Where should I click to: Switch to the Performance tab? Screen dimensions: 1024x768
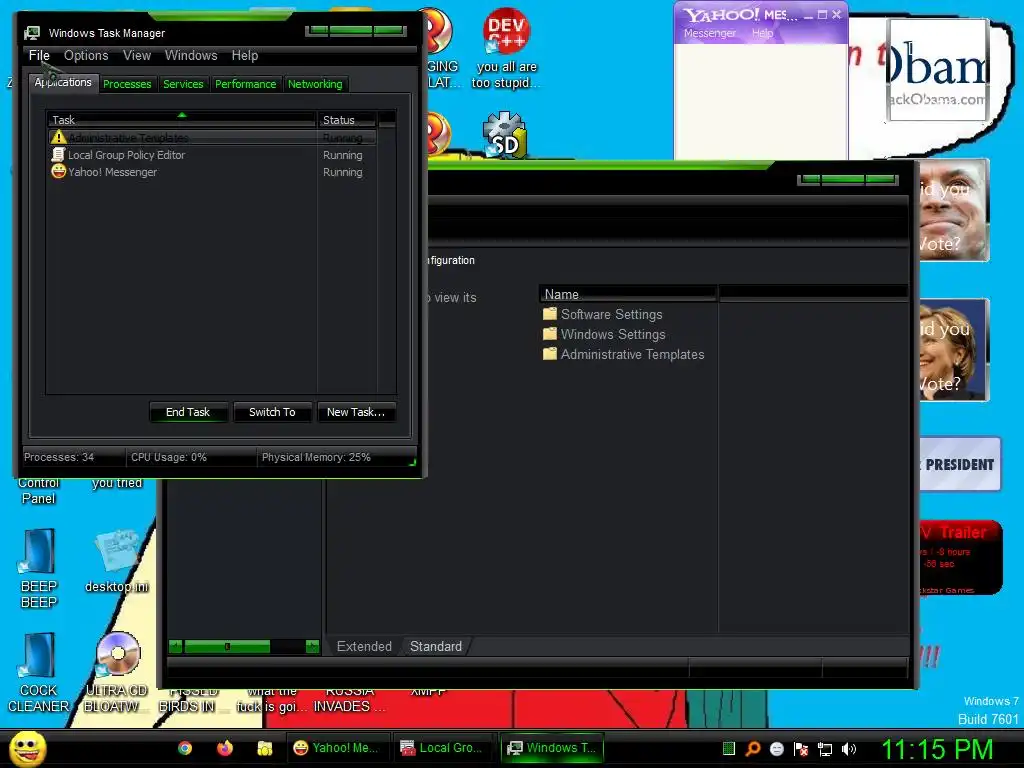click(246, 84)
